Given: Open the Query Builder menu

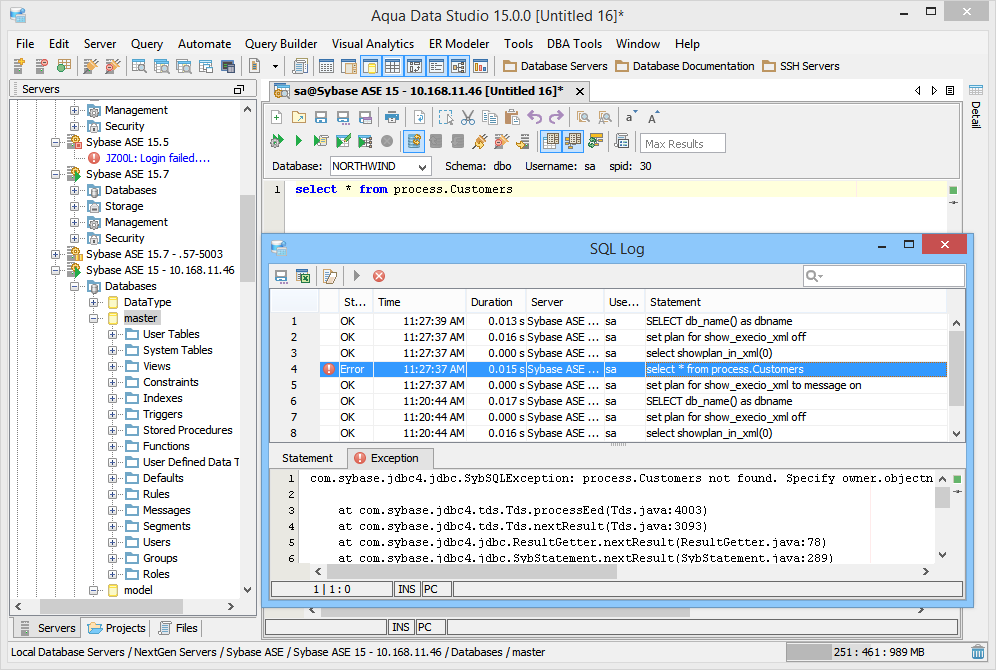Looking at the screenshot, I should pyautogui.click(x=281, y=44).
